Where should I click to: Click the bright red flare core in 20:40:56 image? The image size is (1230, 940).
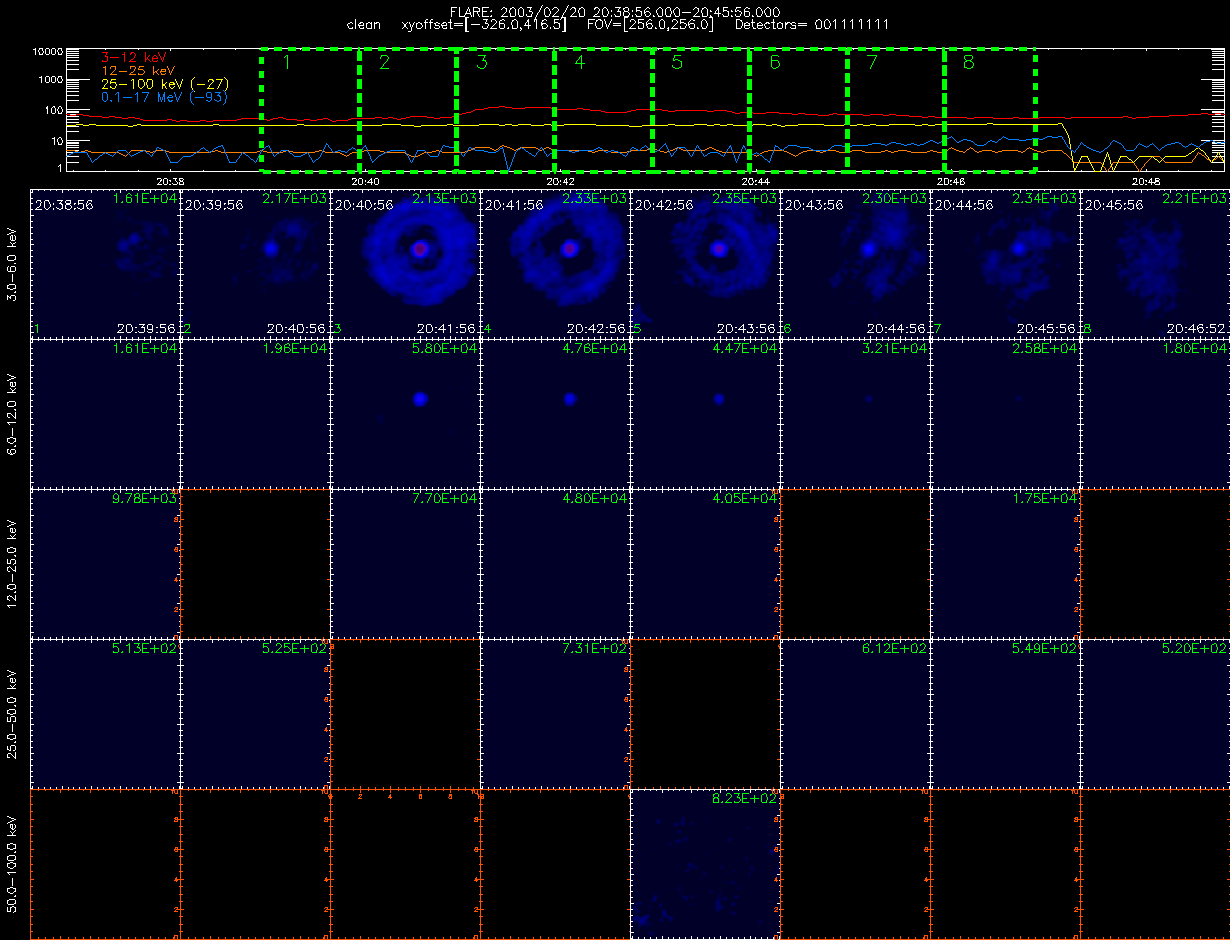(x=420, y=248)
